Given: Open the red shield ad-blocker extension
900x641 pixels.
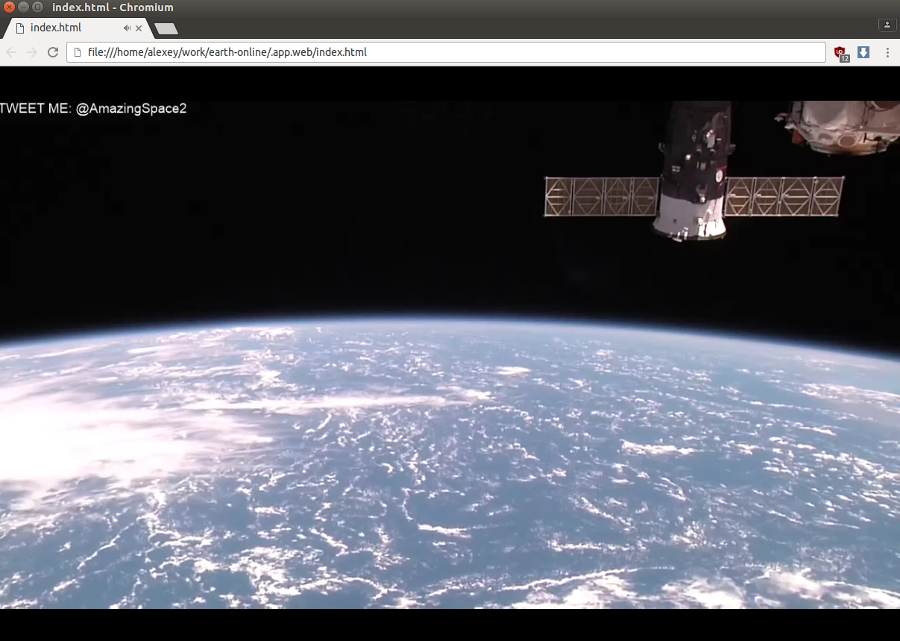Looking at the screenshot, I should tap(841, 53).
